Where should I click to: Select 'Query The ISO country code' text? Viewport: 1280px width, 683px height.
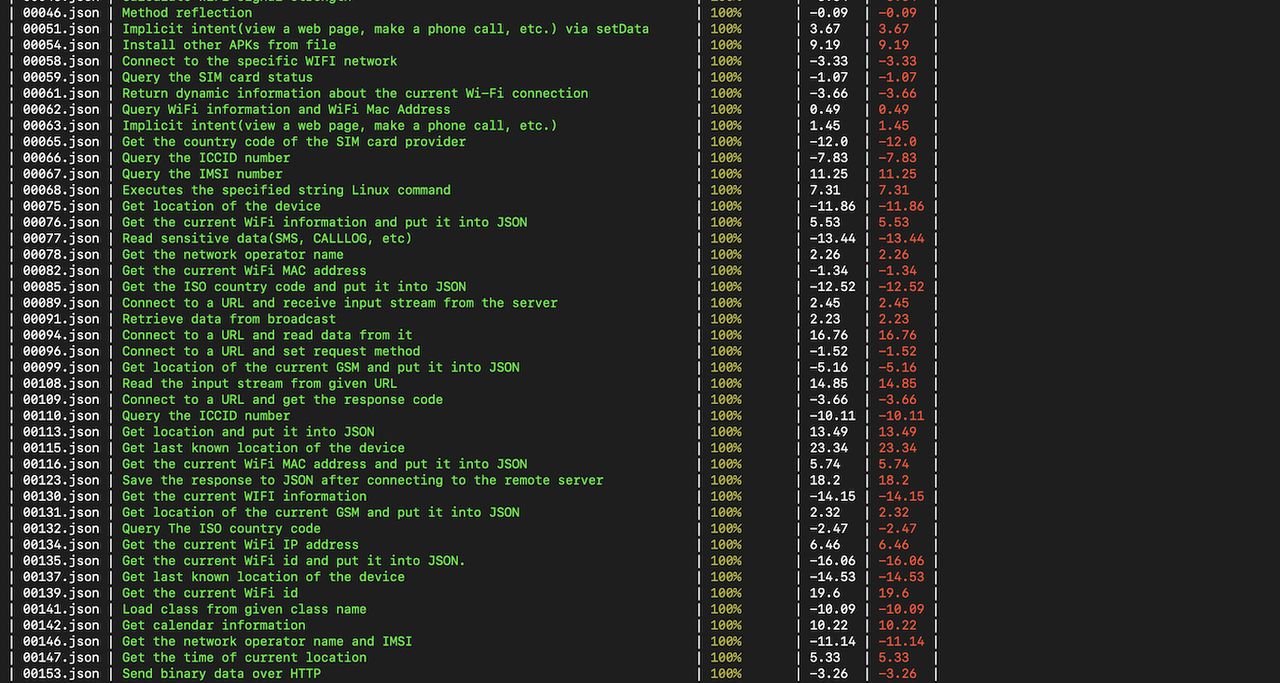tap(221, 528)
